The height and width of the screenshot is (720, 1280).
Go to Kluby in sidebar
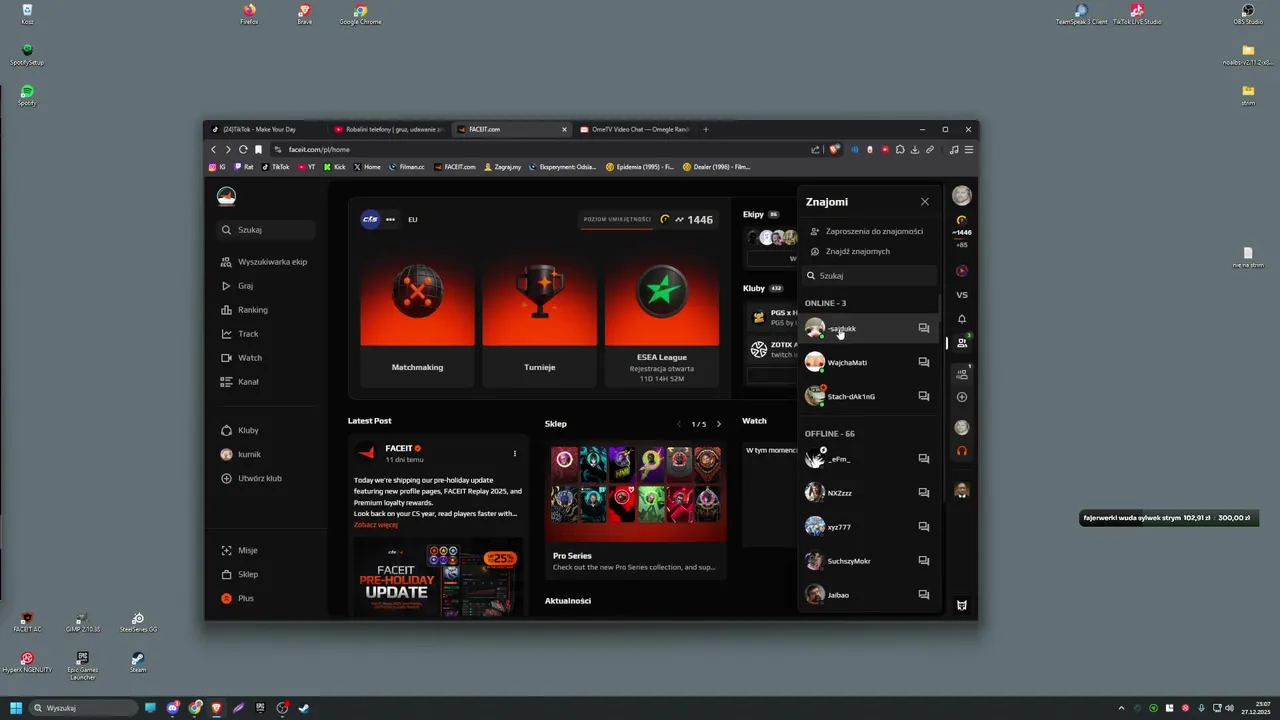pos(240,430)
